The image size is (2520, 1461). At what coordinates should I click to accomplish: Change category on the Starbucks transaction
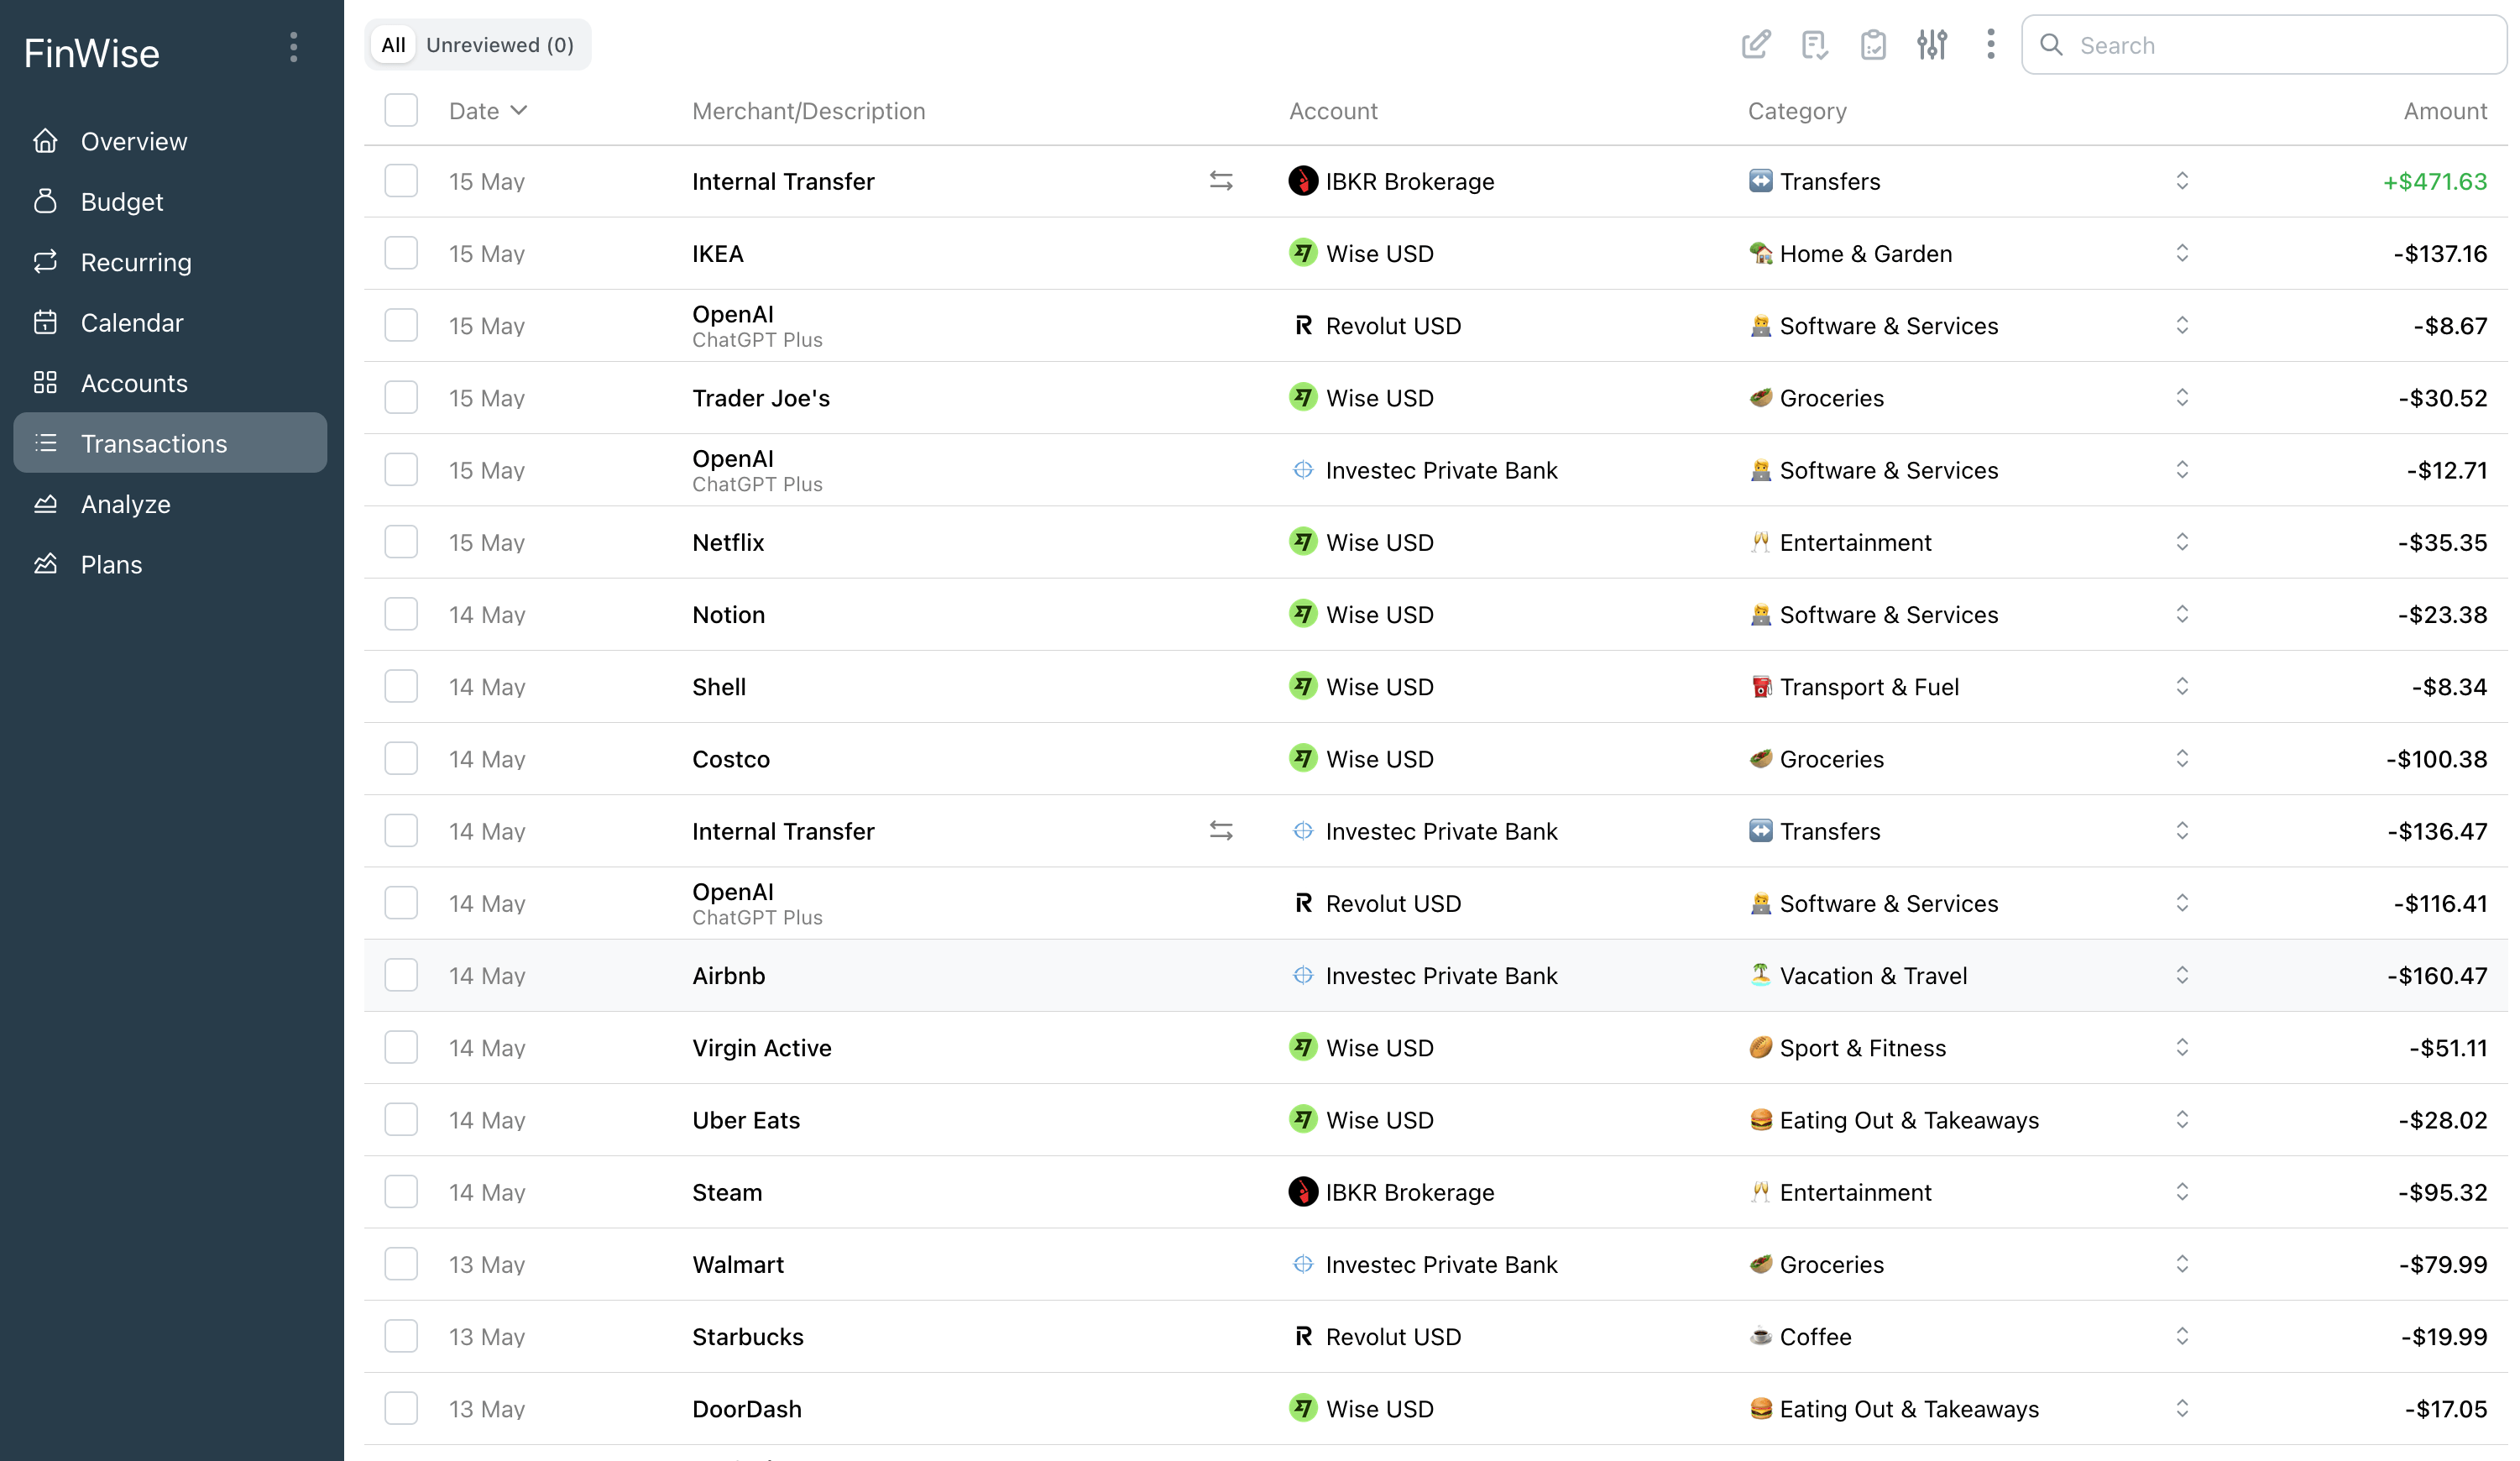click(x=2182, y=1336)
